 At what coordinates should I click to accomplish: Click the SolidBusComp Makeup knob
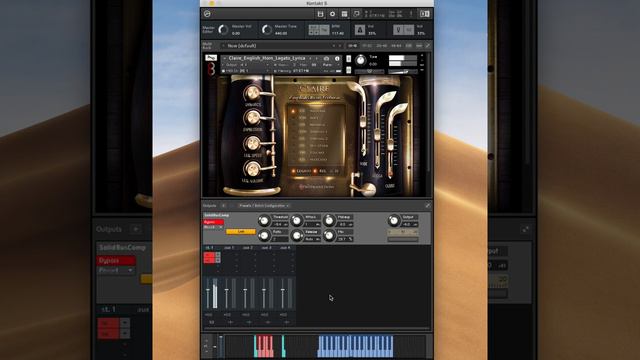click(x=329, y=221)
